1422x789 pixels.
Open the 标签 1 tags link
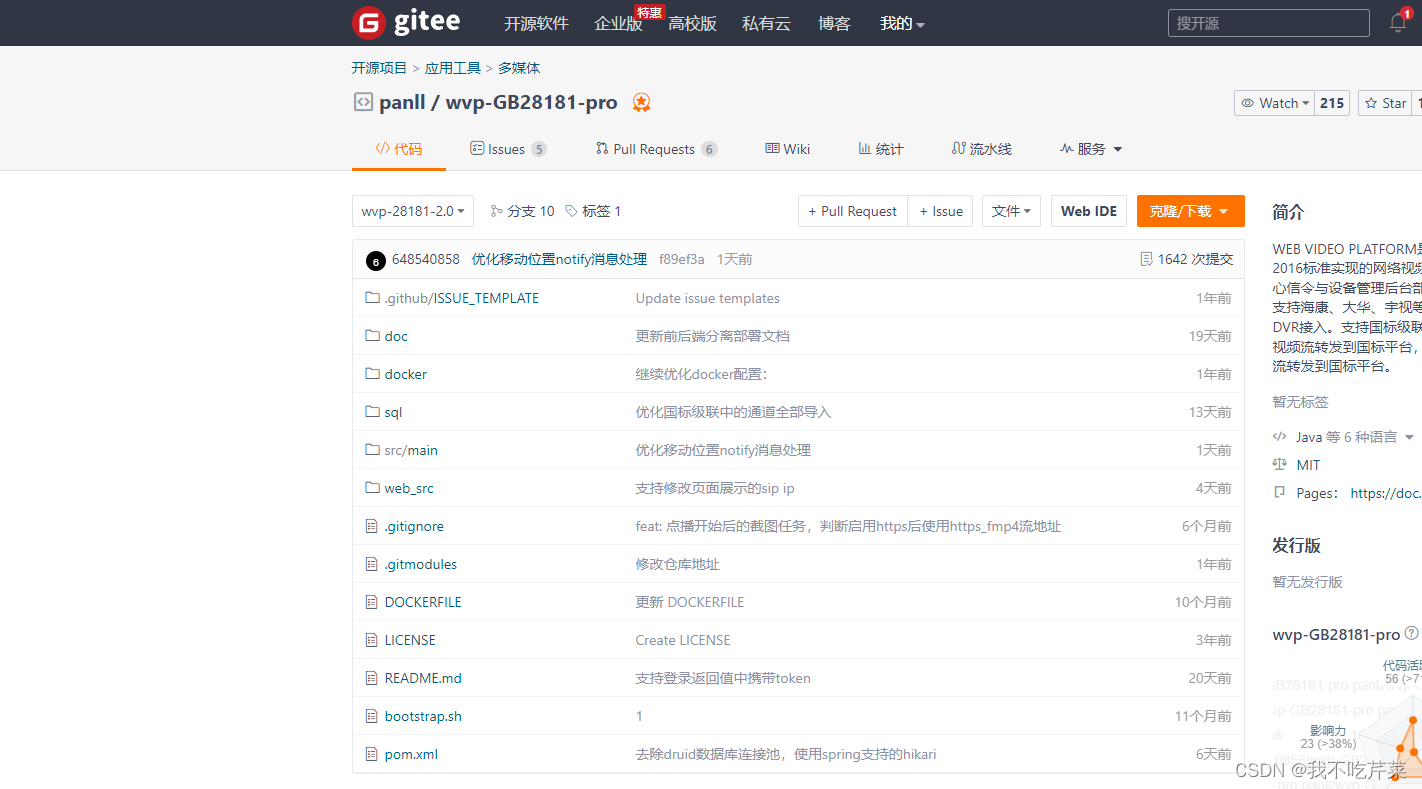(593, 211)
